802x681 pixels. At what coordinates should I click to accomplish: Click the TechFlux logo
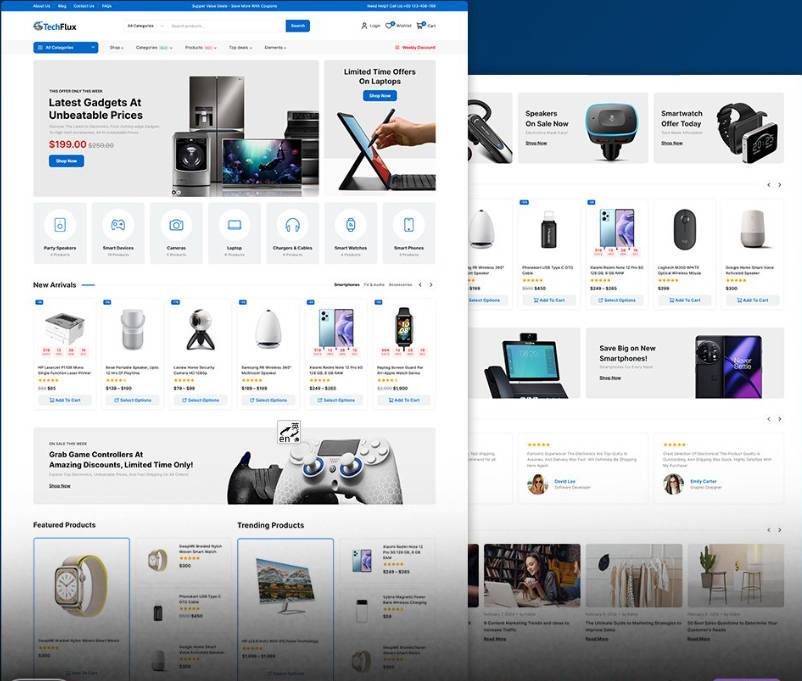coord(55,26)
